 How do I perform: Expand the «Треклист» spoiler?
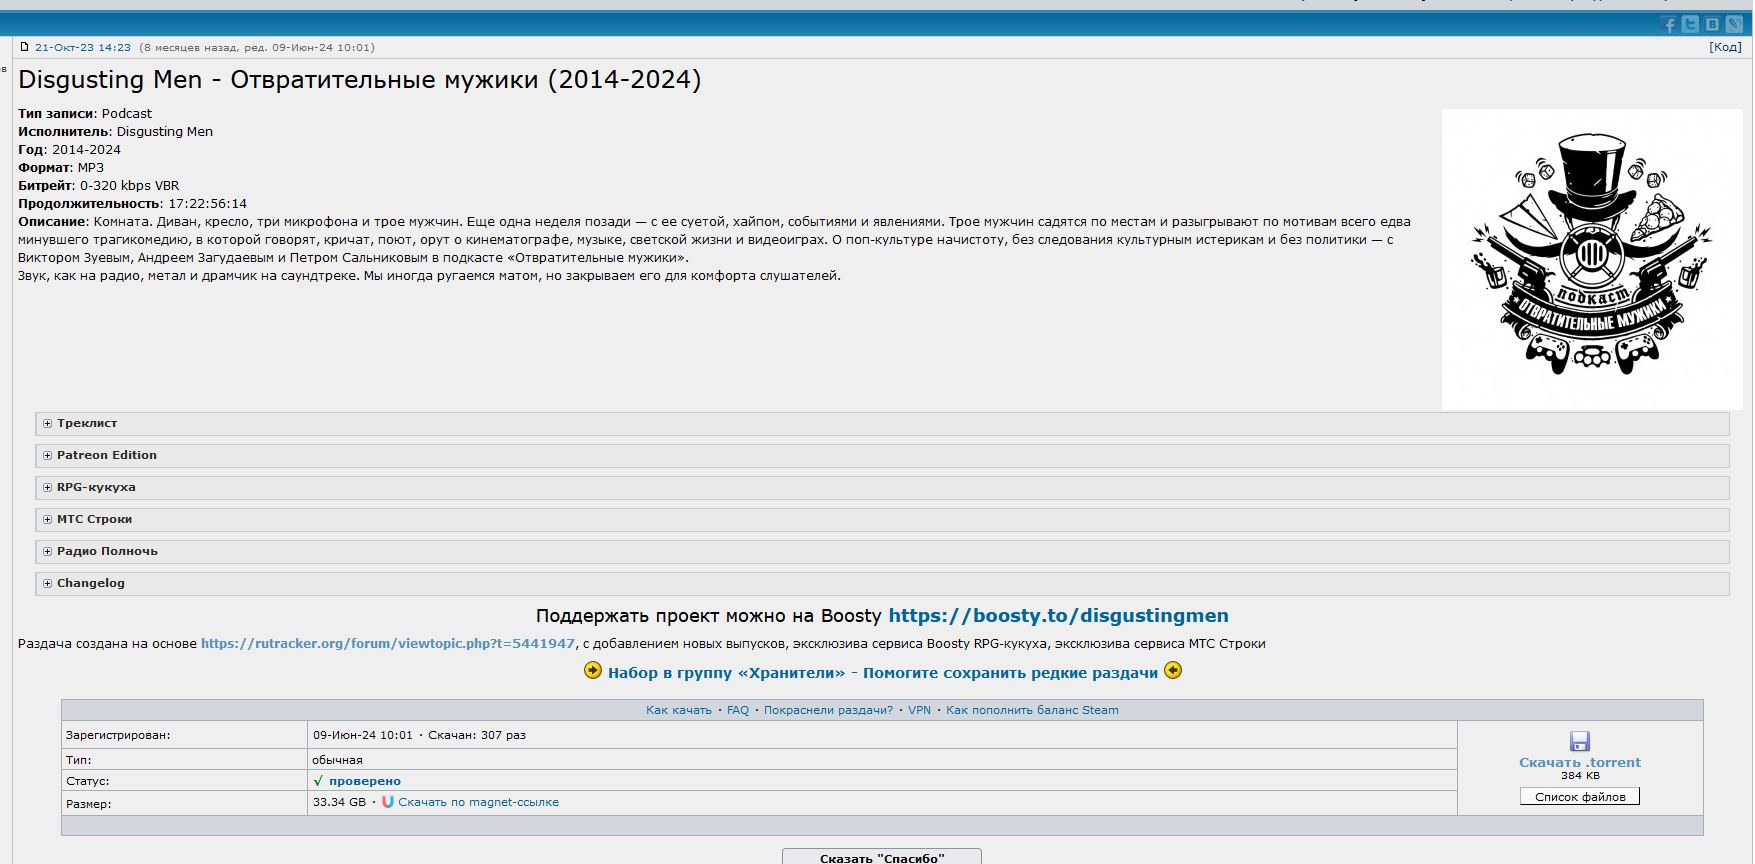tap(882, 424)
